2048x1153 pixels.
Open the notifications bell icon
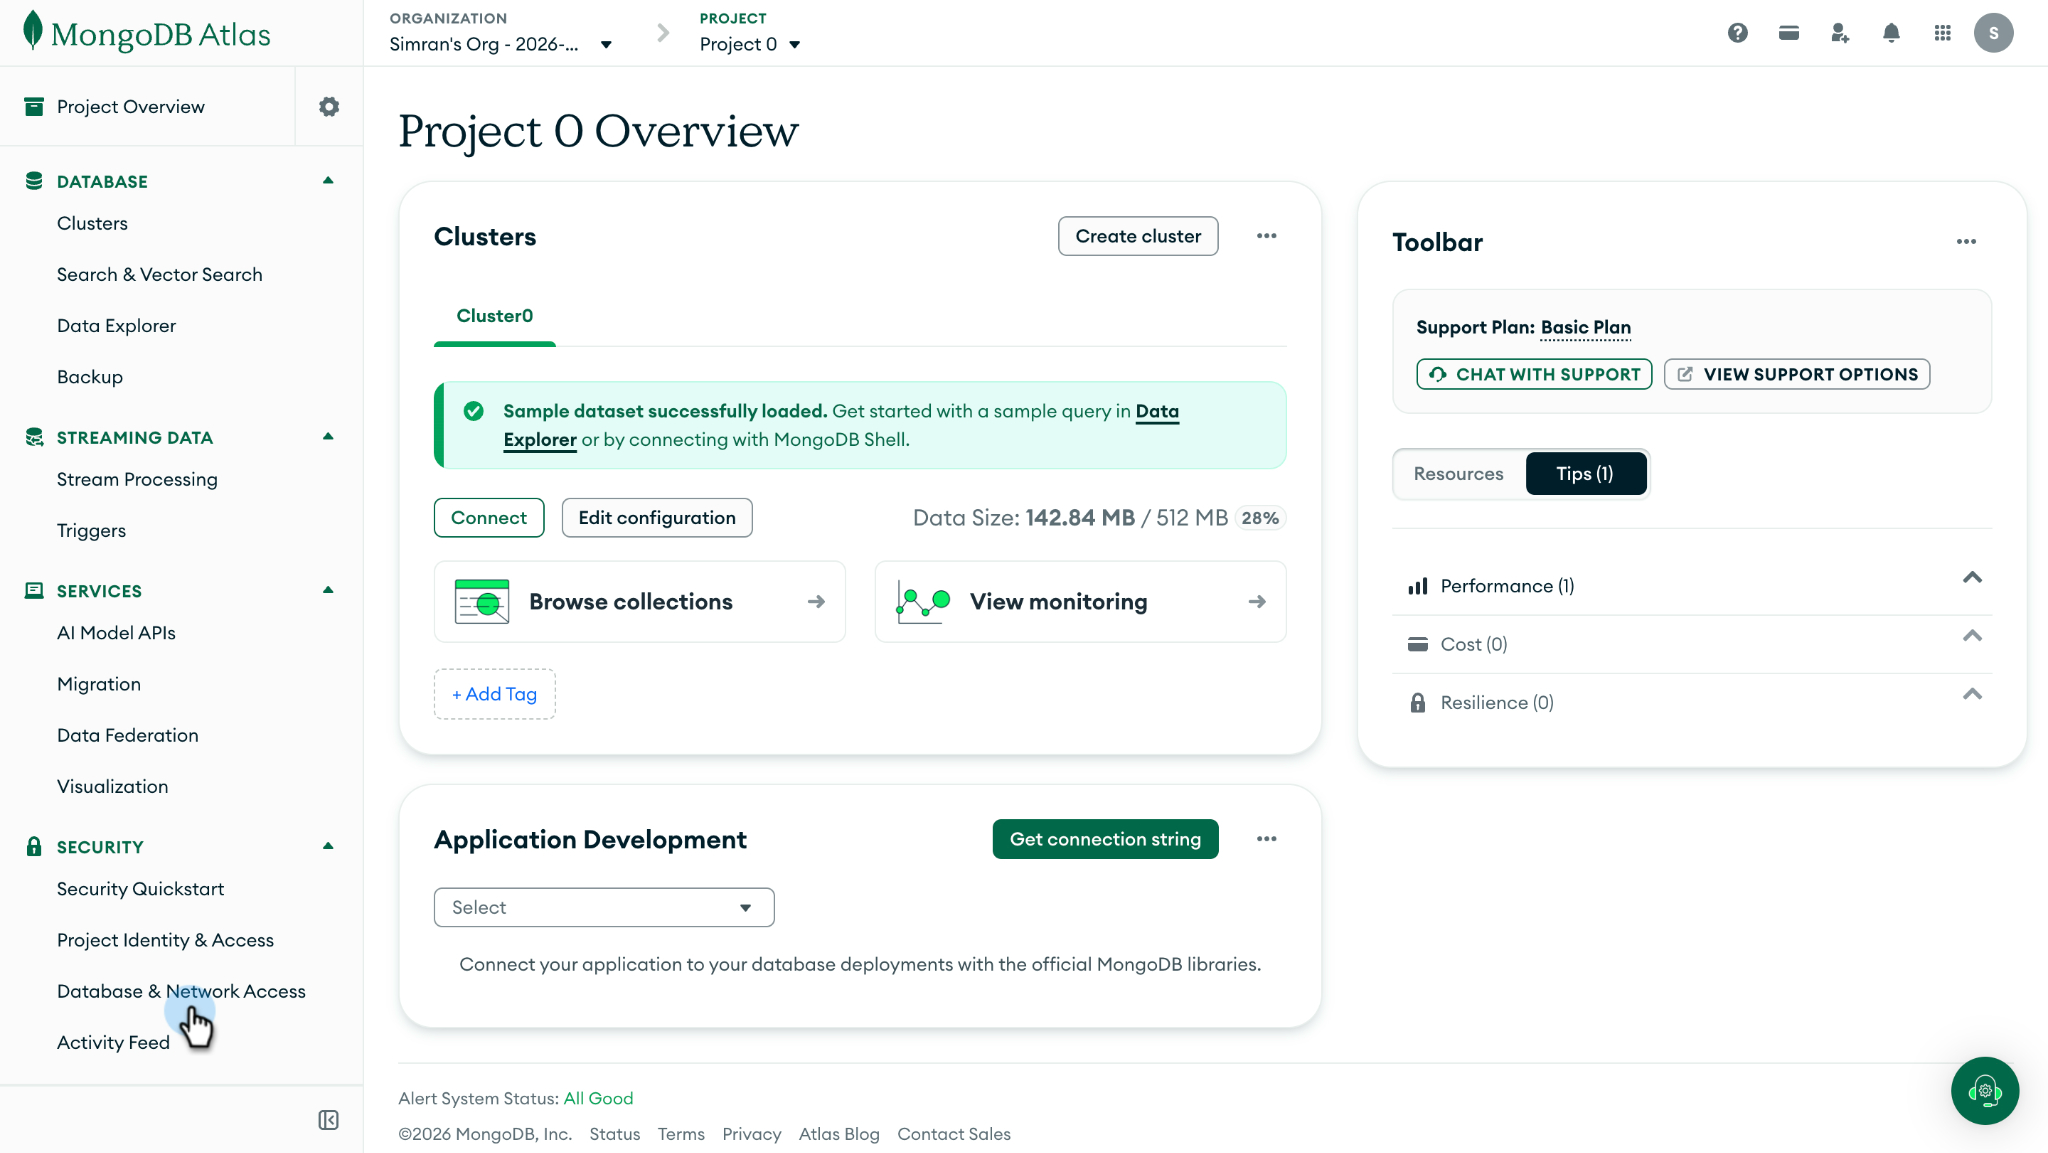pos(1891,33)
